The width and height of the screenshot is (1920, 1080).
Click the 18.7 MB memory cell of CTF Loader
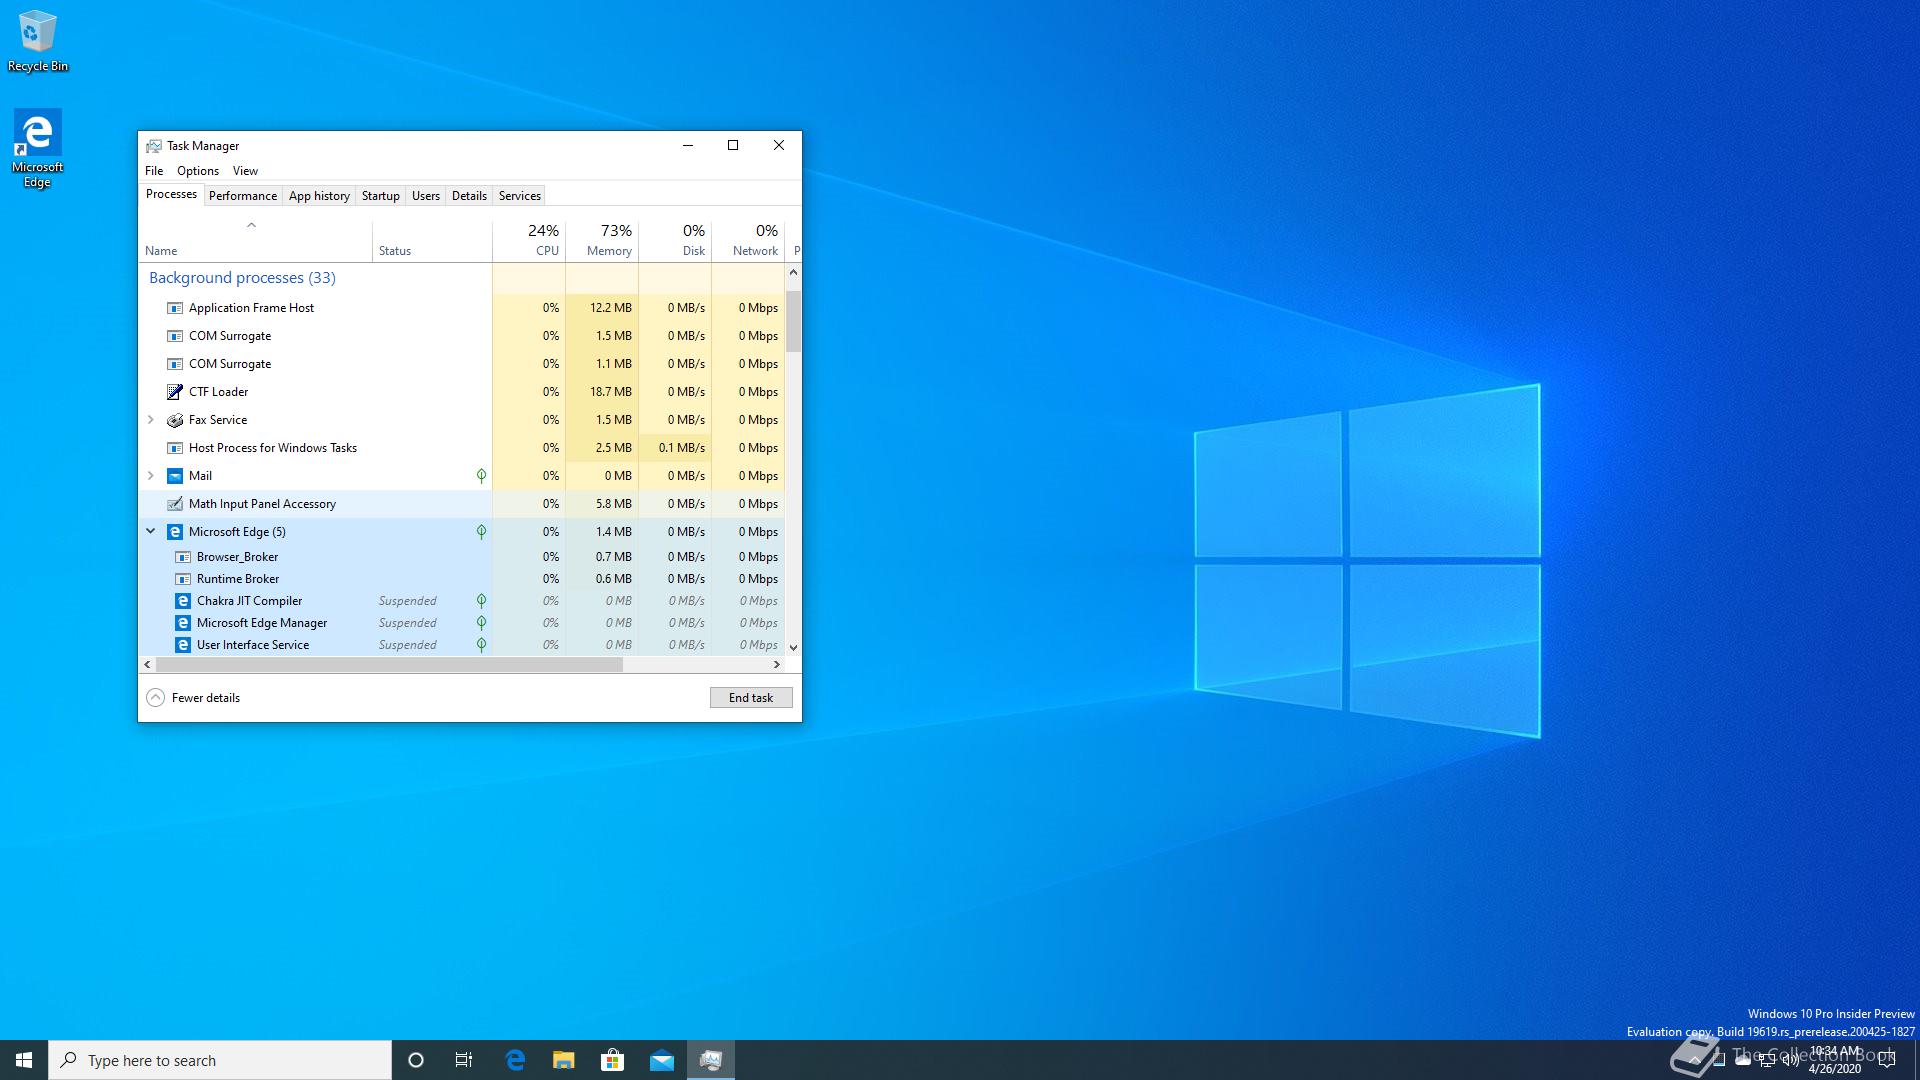pos(602,392)
